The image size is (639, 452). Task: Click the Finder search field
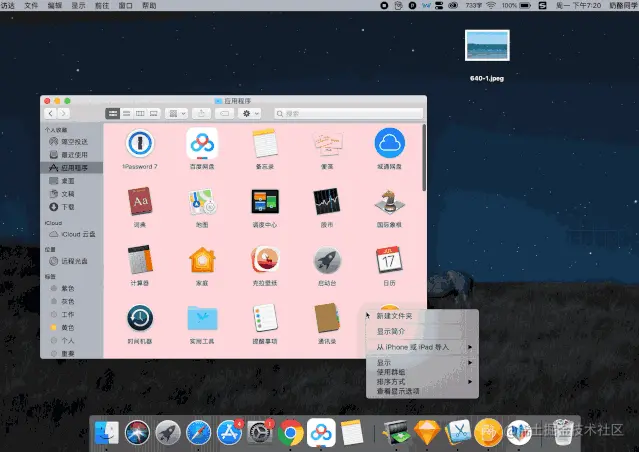click(348, 113)
